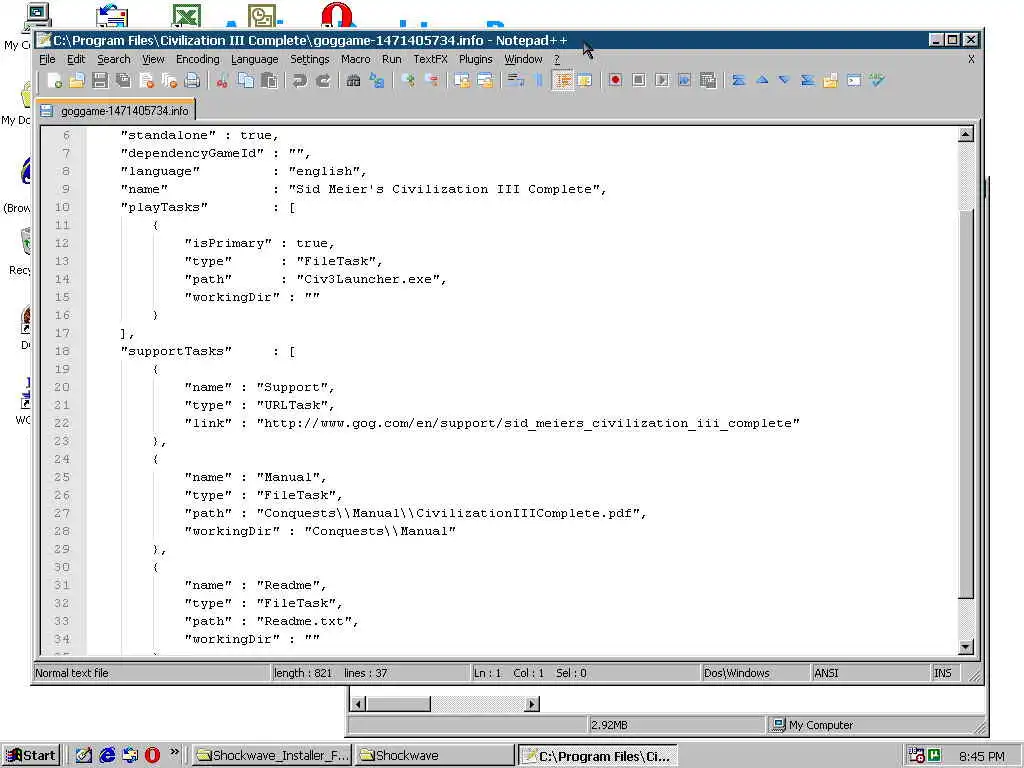Cut selection with the scissors icon

(222, 80)
